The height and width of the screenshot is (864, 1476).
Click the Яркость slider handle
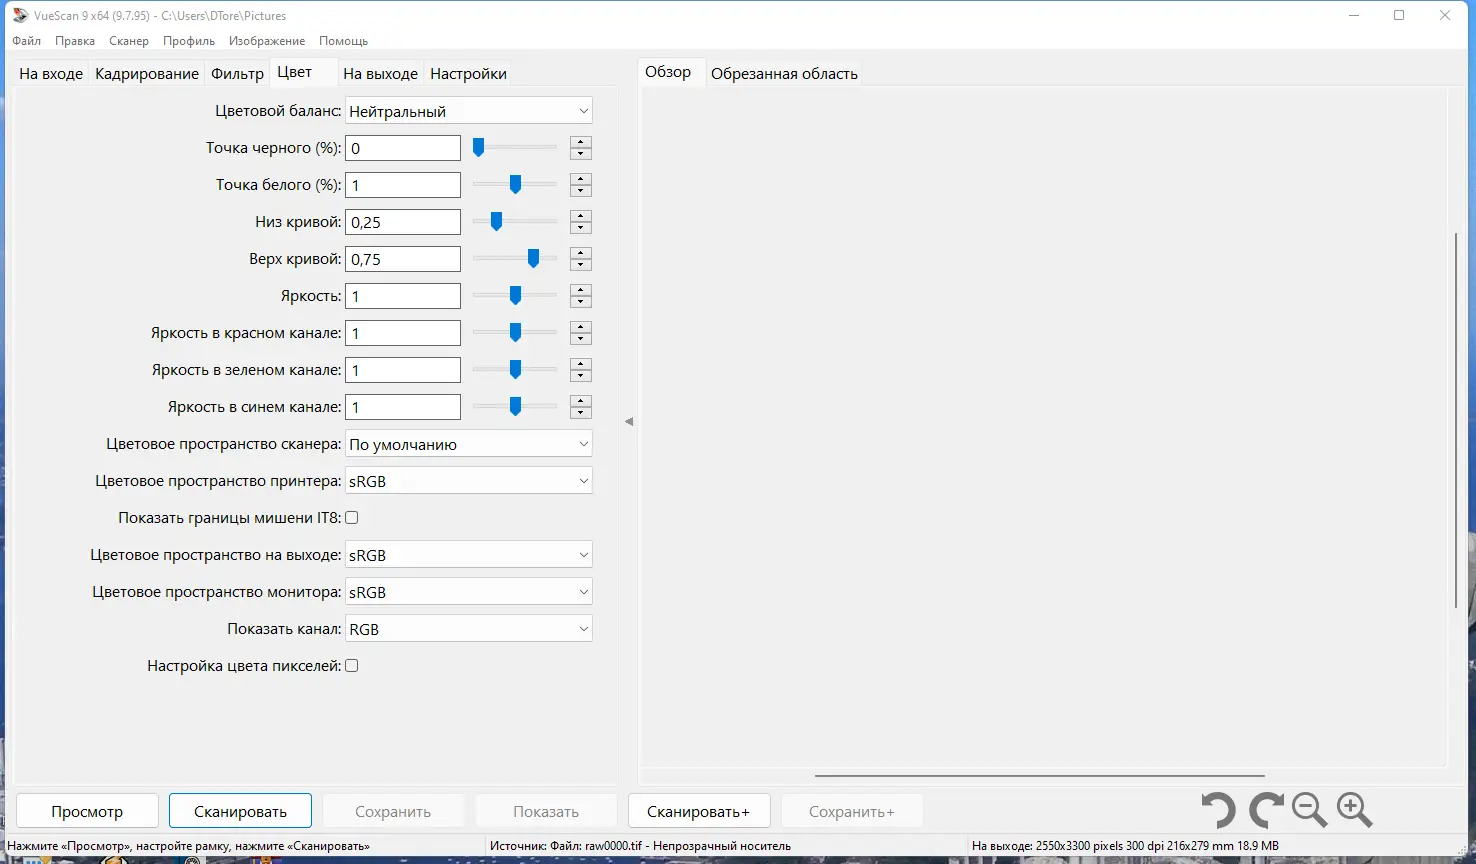515,296
